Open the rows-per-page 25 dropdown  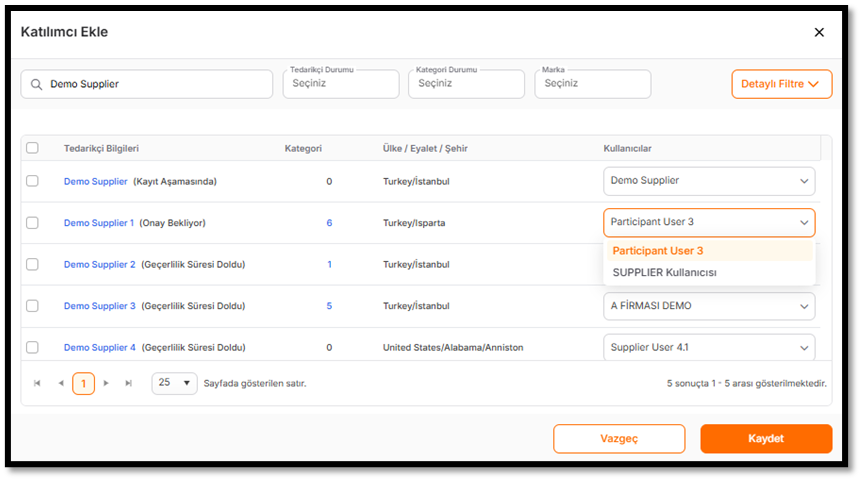tap(174, 383)
